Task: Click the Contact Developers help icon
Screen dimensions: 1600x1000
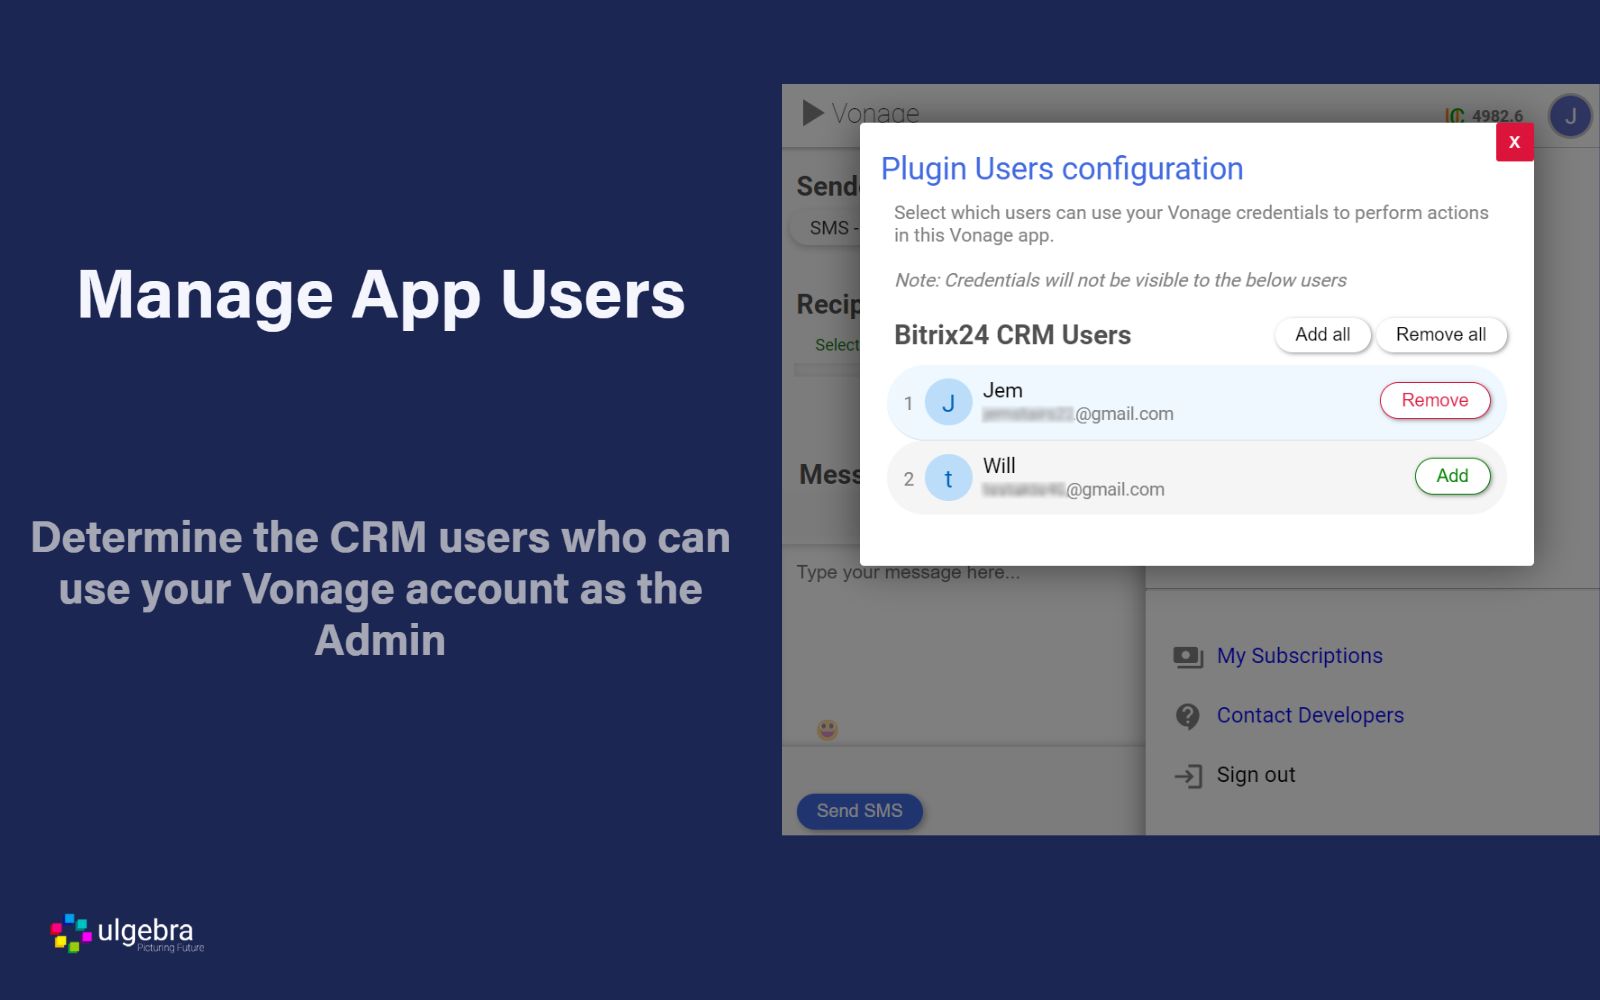Action: point(1187,716)
